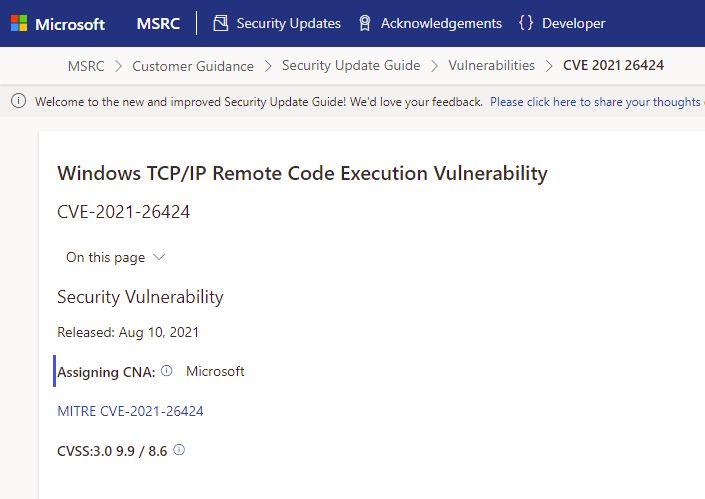The height and width of the screenshot is (499, 705).
Task: Click the Released Aug 10, 2021 date text
Action: pyautogui.click(x=128, y=332)
